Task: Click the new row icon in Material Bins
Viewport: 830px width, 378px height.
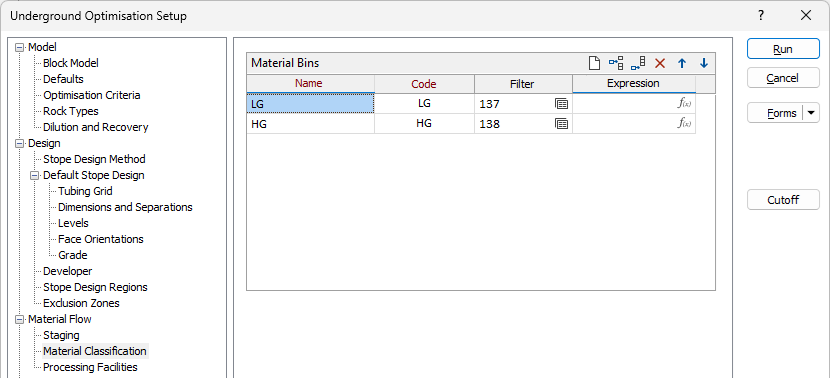Action: (594, 64)
